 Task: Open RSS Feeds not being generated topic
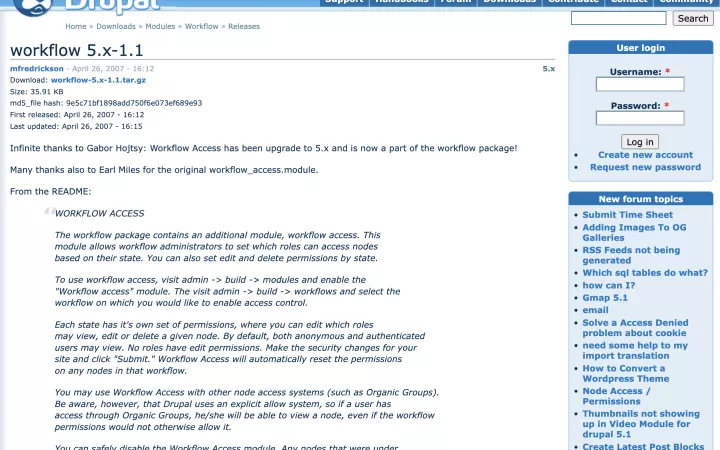click(x=631, y=255)
